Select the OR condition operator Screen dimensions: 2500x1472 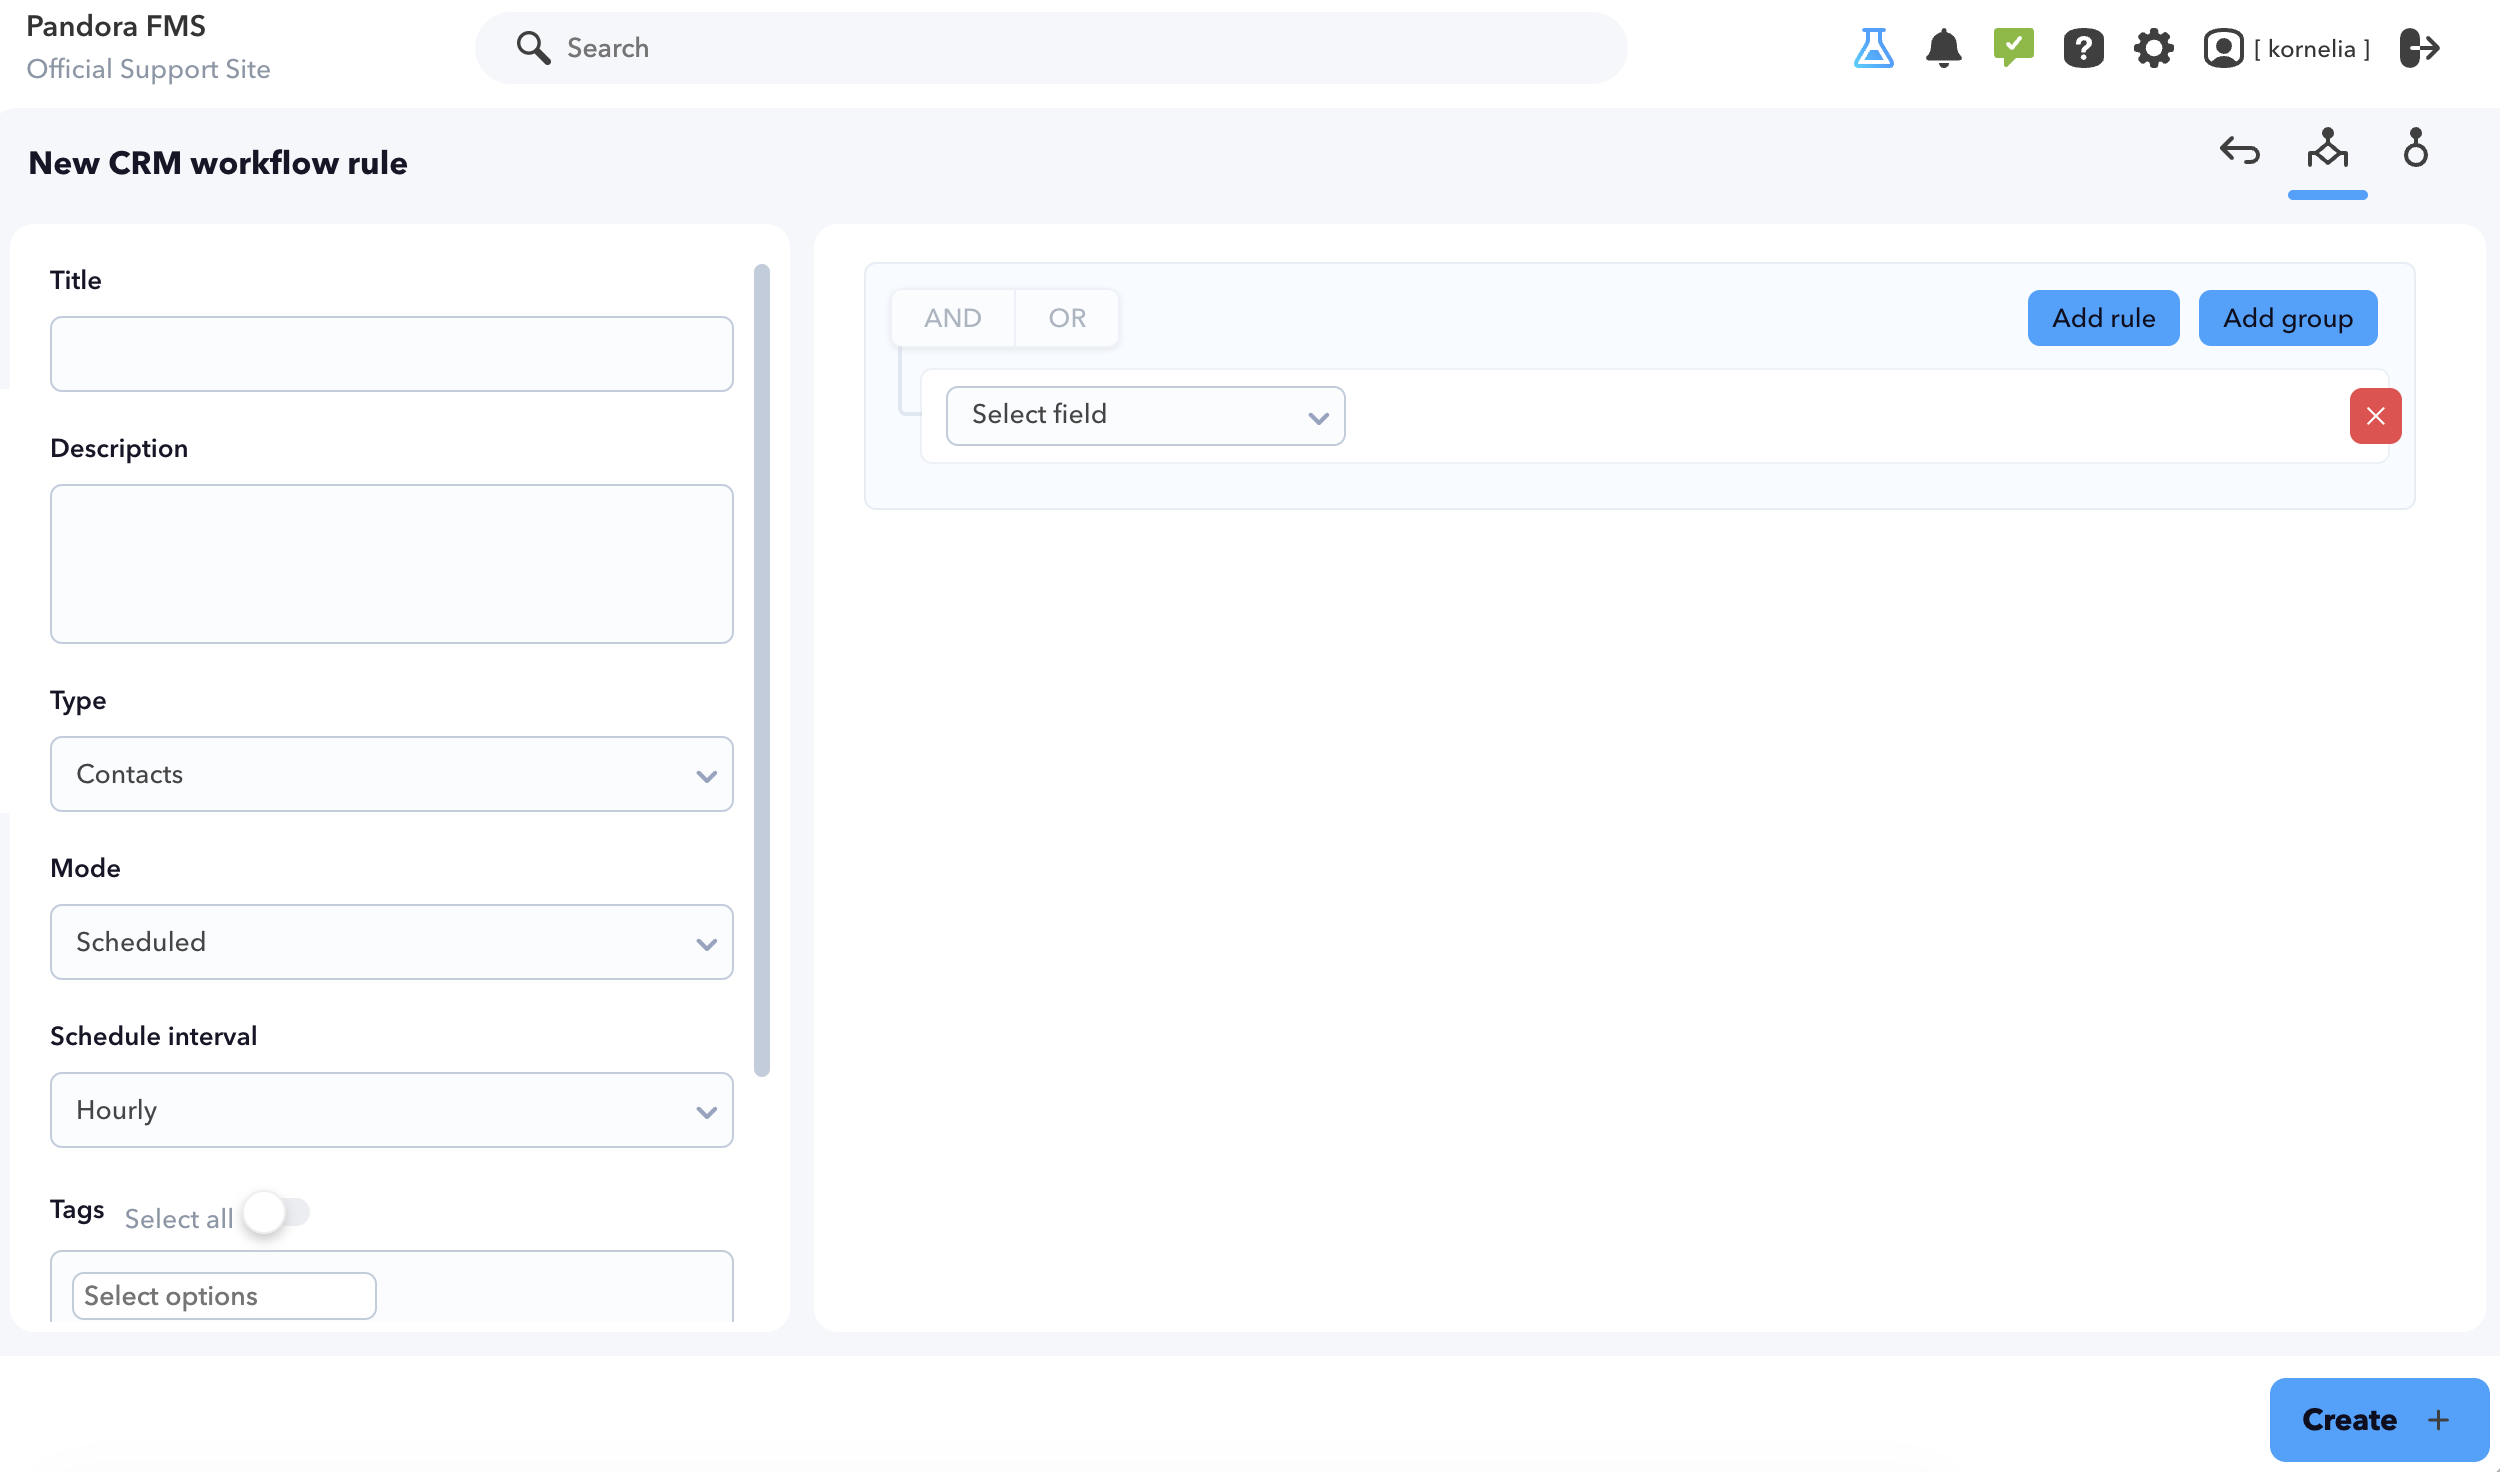coord(1067,318)
